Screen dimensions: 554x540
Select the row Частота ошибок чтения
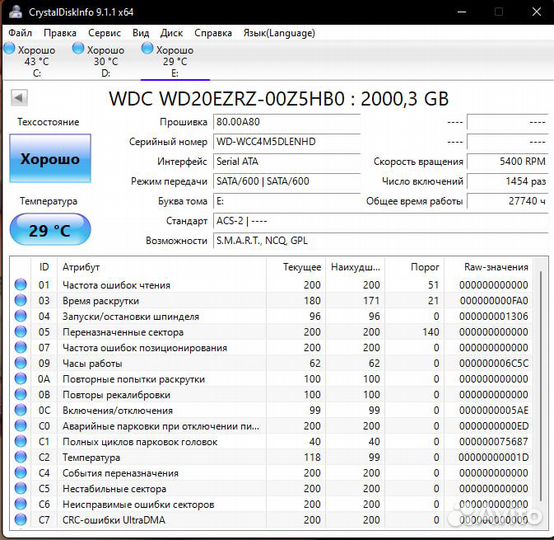271,284
